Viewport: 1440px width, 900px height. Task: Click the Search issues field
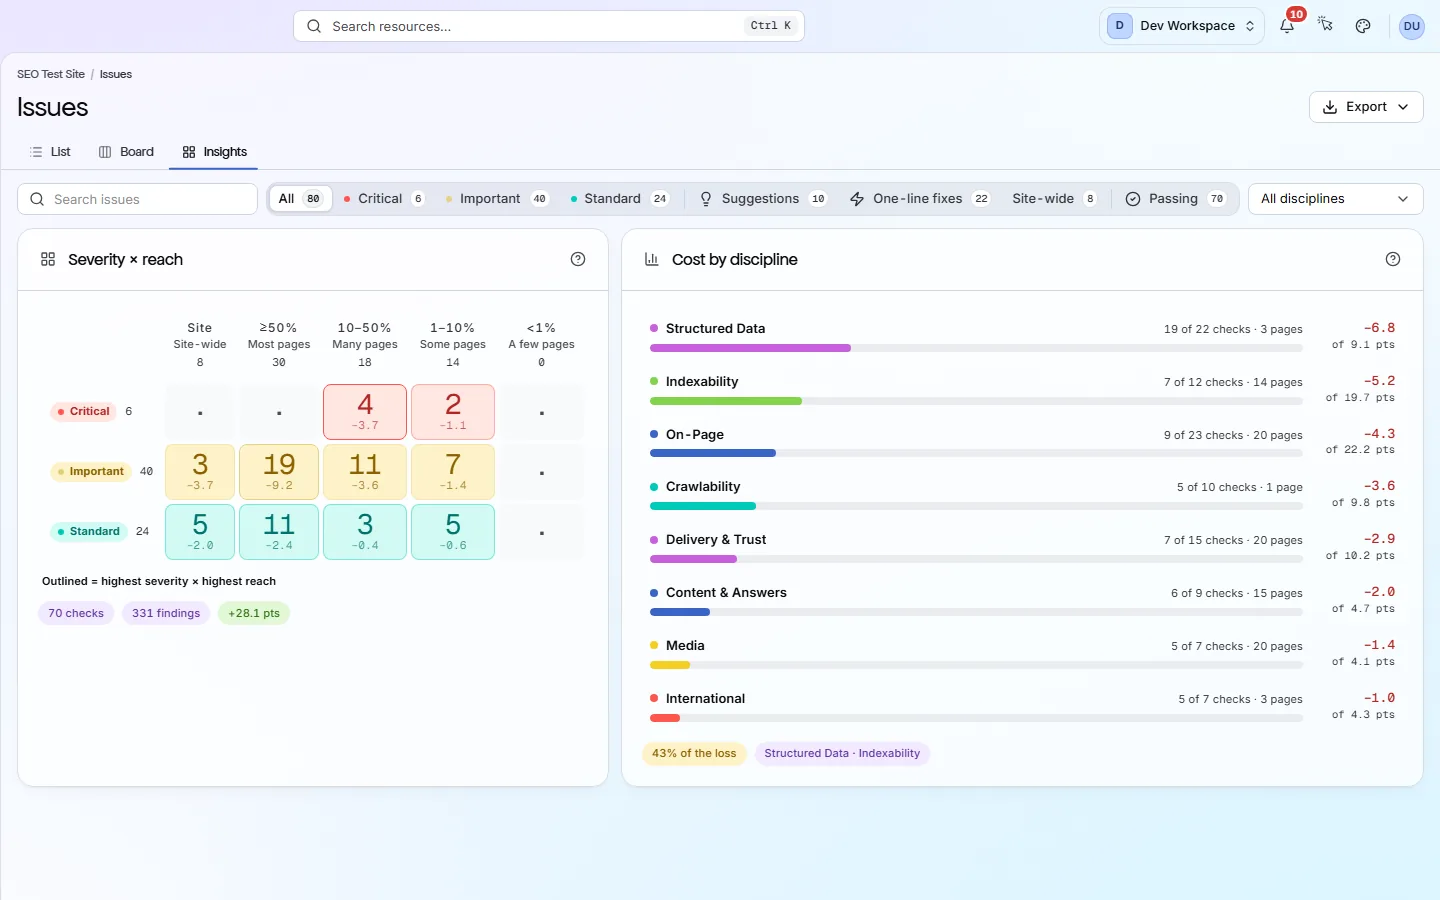tap(137, 199)
